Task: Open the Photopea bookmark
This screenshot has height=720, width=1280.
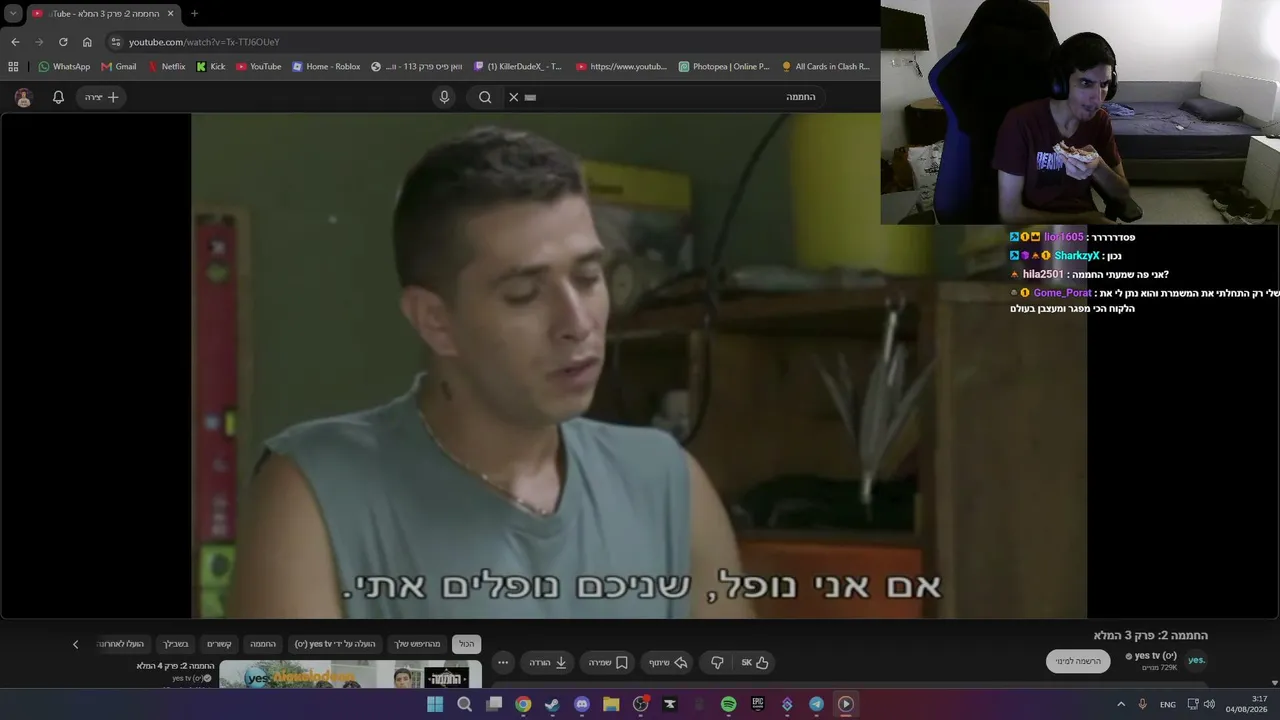Action: 724,67
